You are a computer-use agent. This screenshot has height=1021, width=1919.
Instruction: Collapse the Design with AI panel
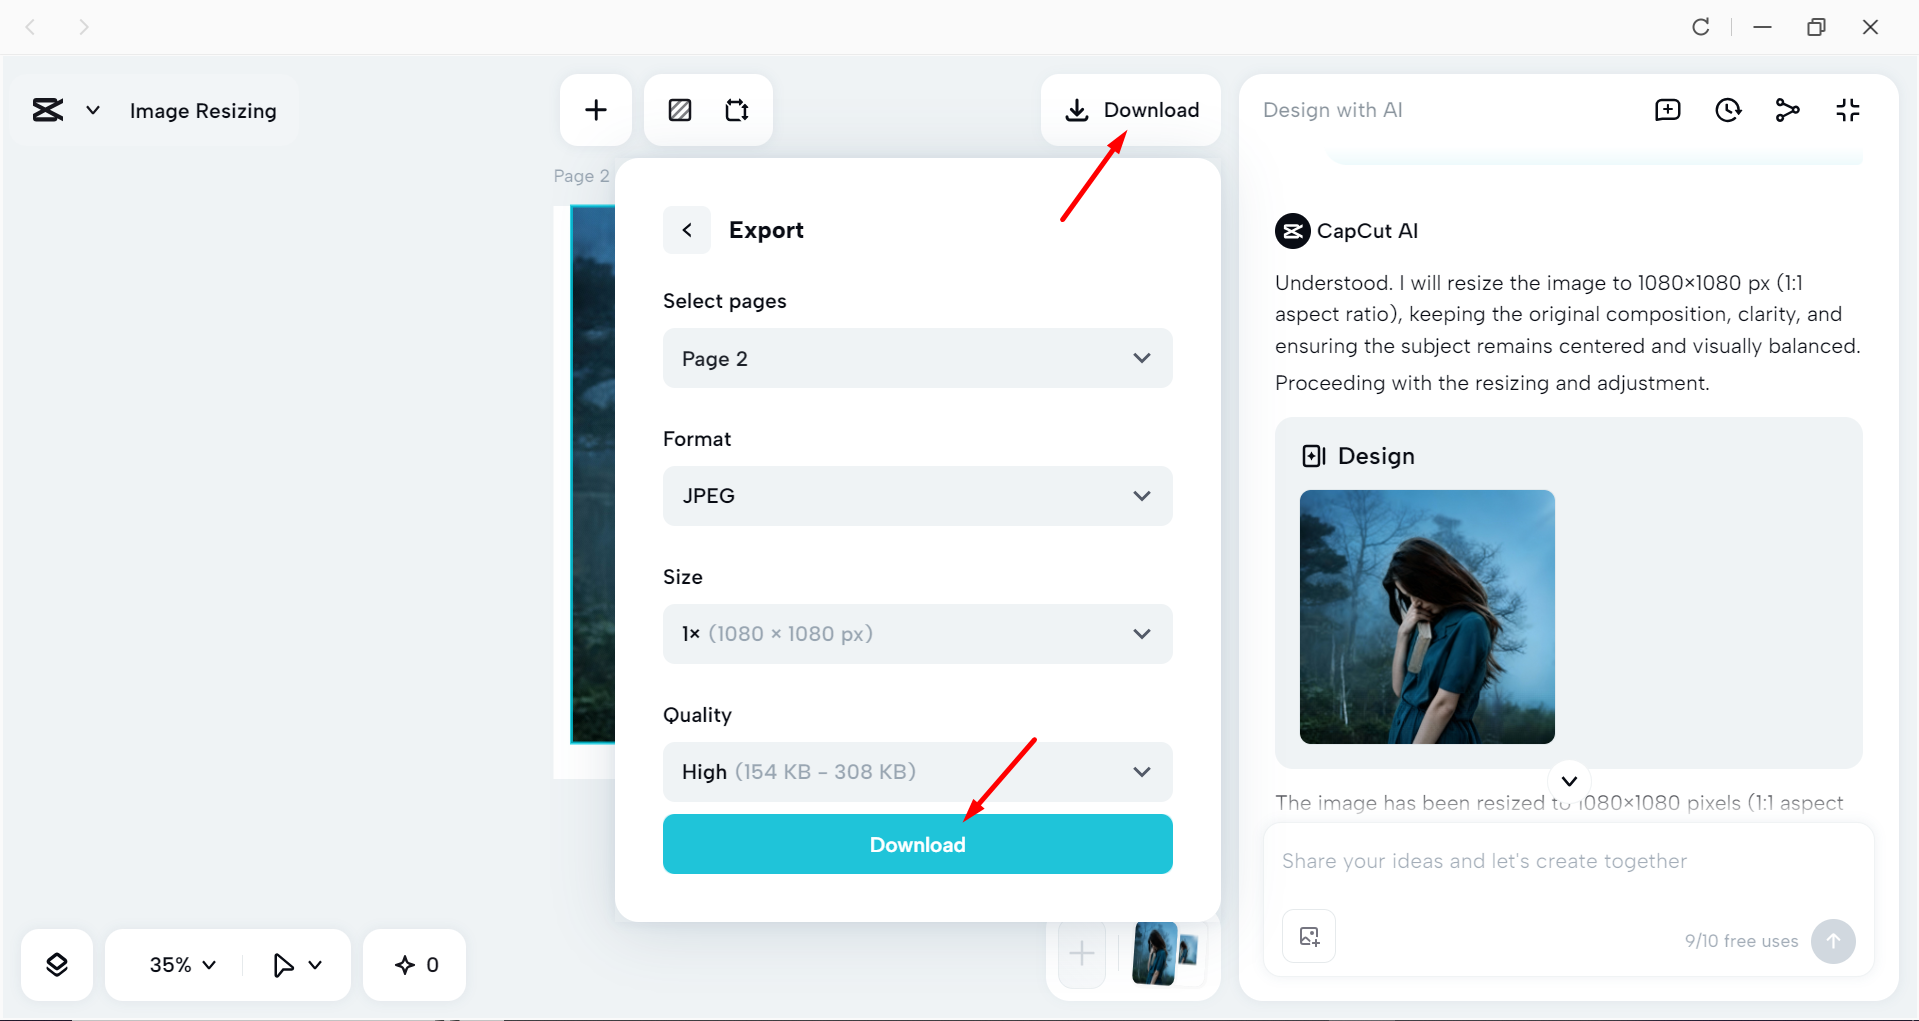1848,110
